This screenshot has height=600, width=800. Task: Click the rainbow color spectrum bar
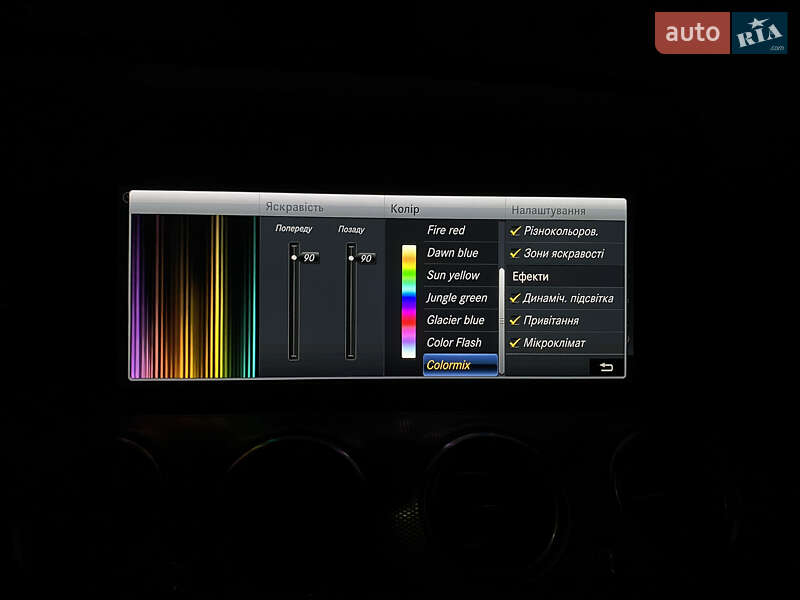pyautogui.click(x=408, y=301)
